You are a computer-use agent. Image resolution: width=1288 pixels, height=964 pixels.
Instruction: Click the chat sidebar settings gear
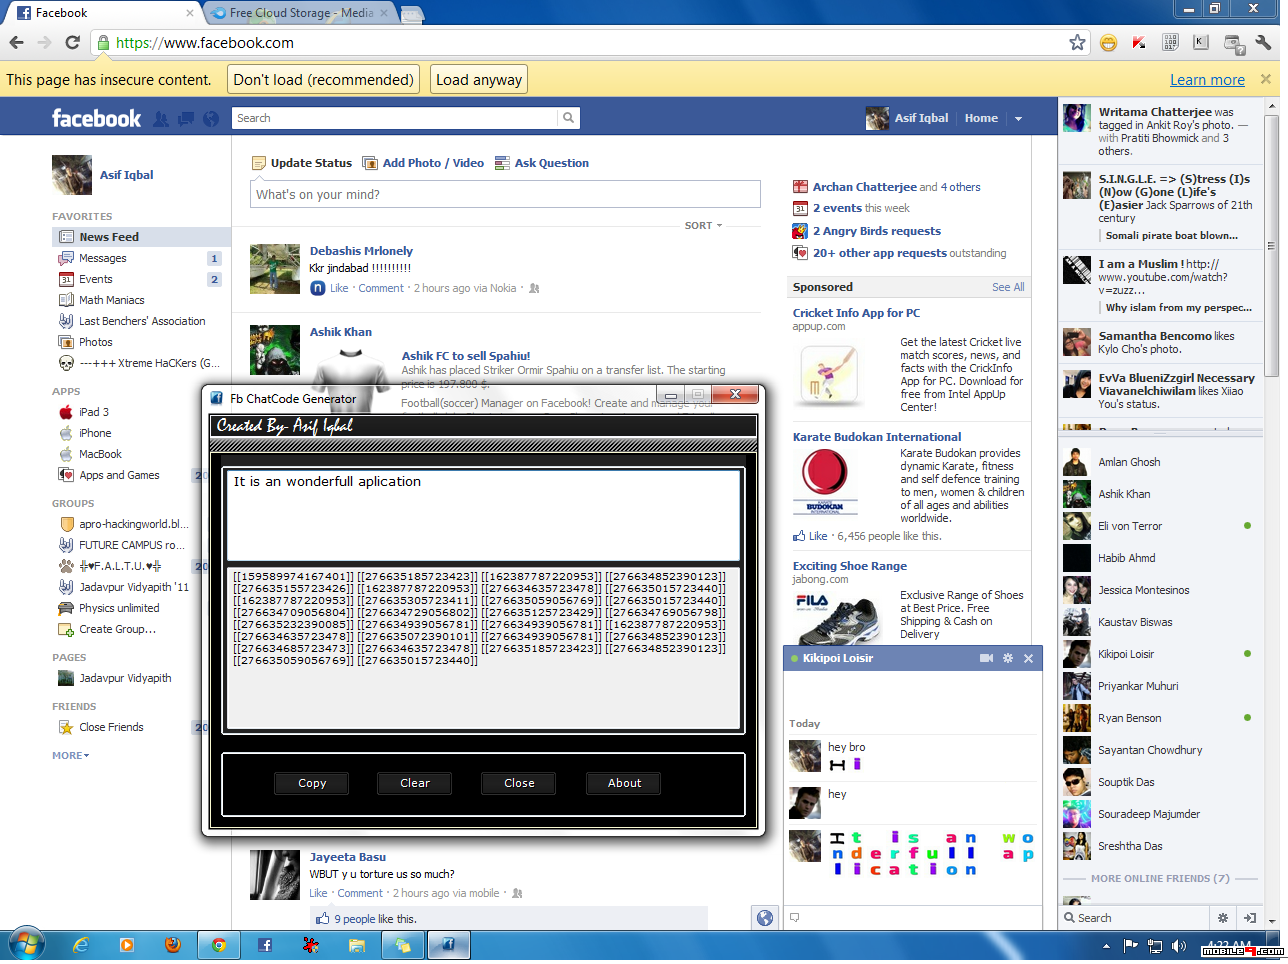[1222, 918]
